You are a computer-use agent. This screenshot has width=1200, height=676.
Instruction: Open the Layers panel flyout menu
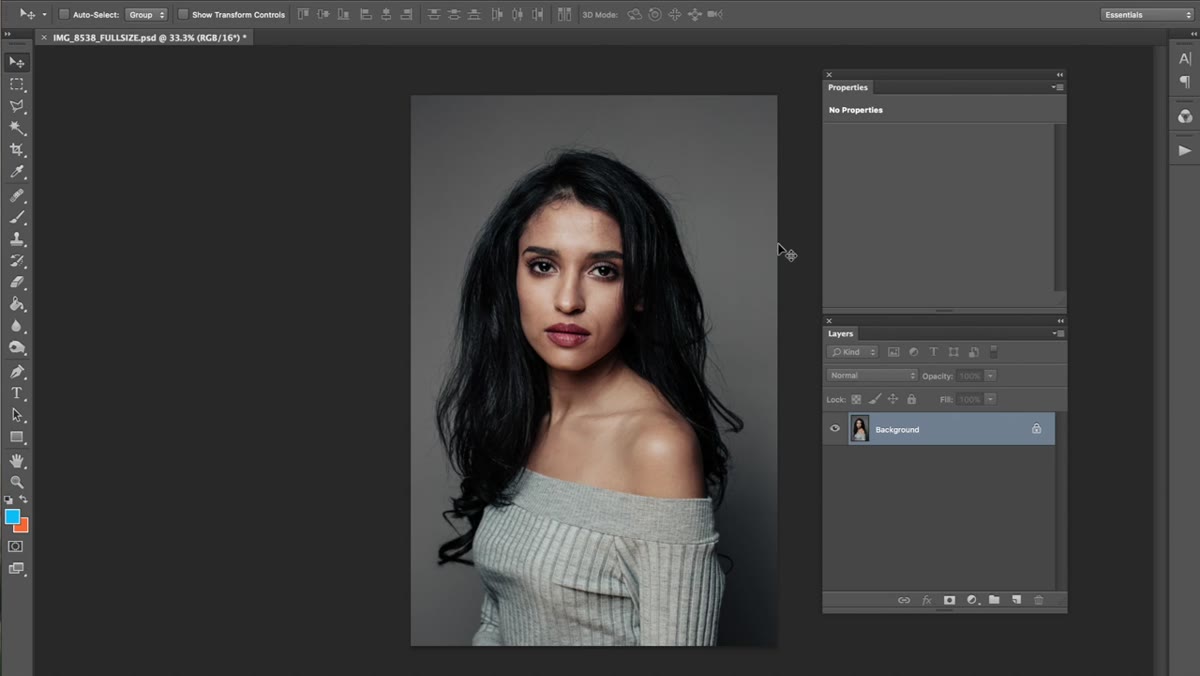point(1059,333)
